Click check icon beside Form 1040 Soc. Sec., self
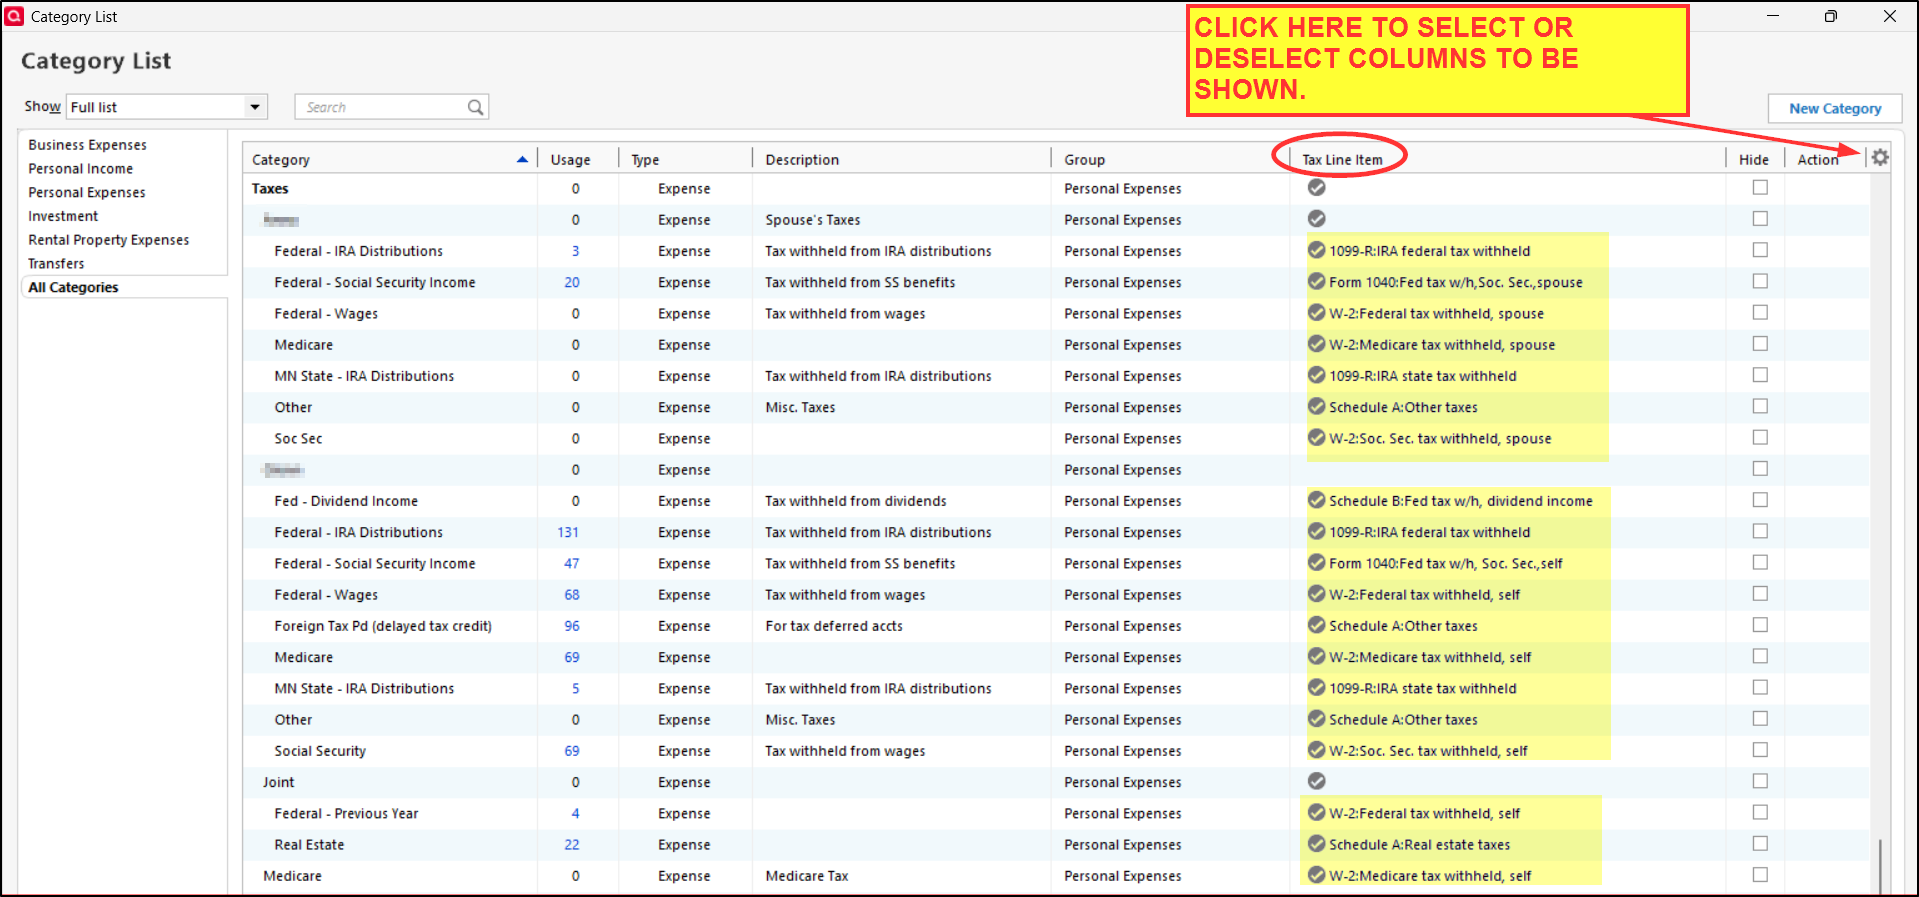Image resolution: width=1919 pixels, height=897 pixels. coord(1317,563)
